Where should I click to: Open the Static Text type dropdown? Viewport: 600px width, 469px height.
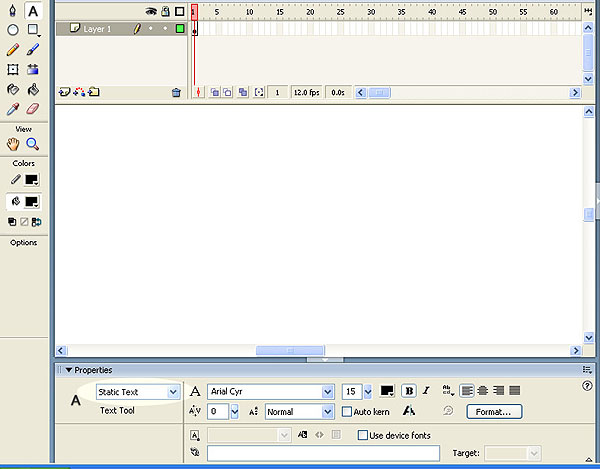(173, 392)
